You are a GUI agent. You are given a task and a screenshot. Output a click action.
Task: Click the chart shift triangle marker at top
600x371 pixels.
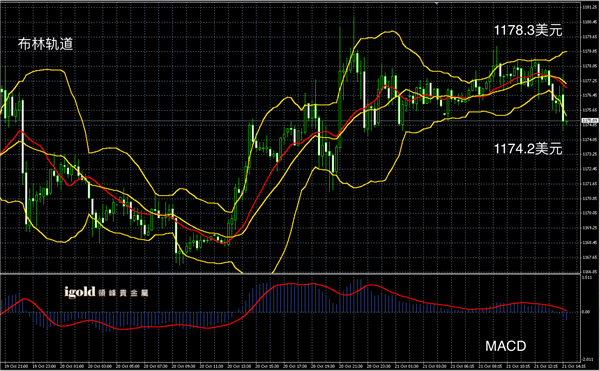point(437,3)
